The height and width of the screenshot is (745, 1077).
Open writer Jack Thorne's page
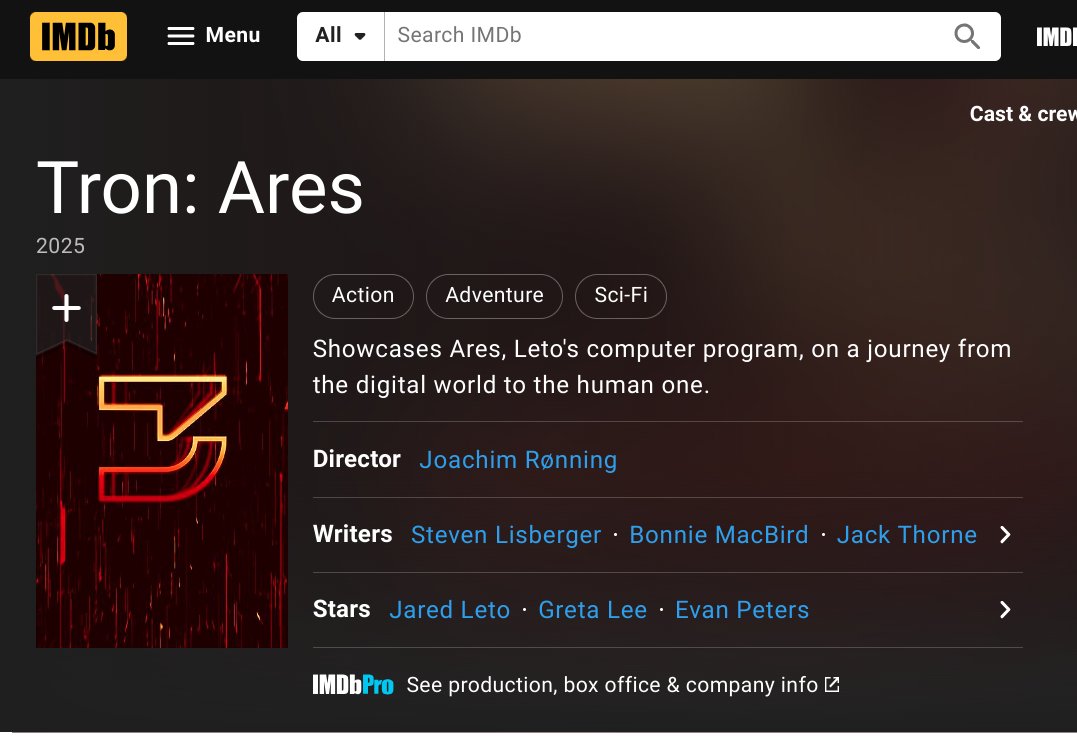907,535
